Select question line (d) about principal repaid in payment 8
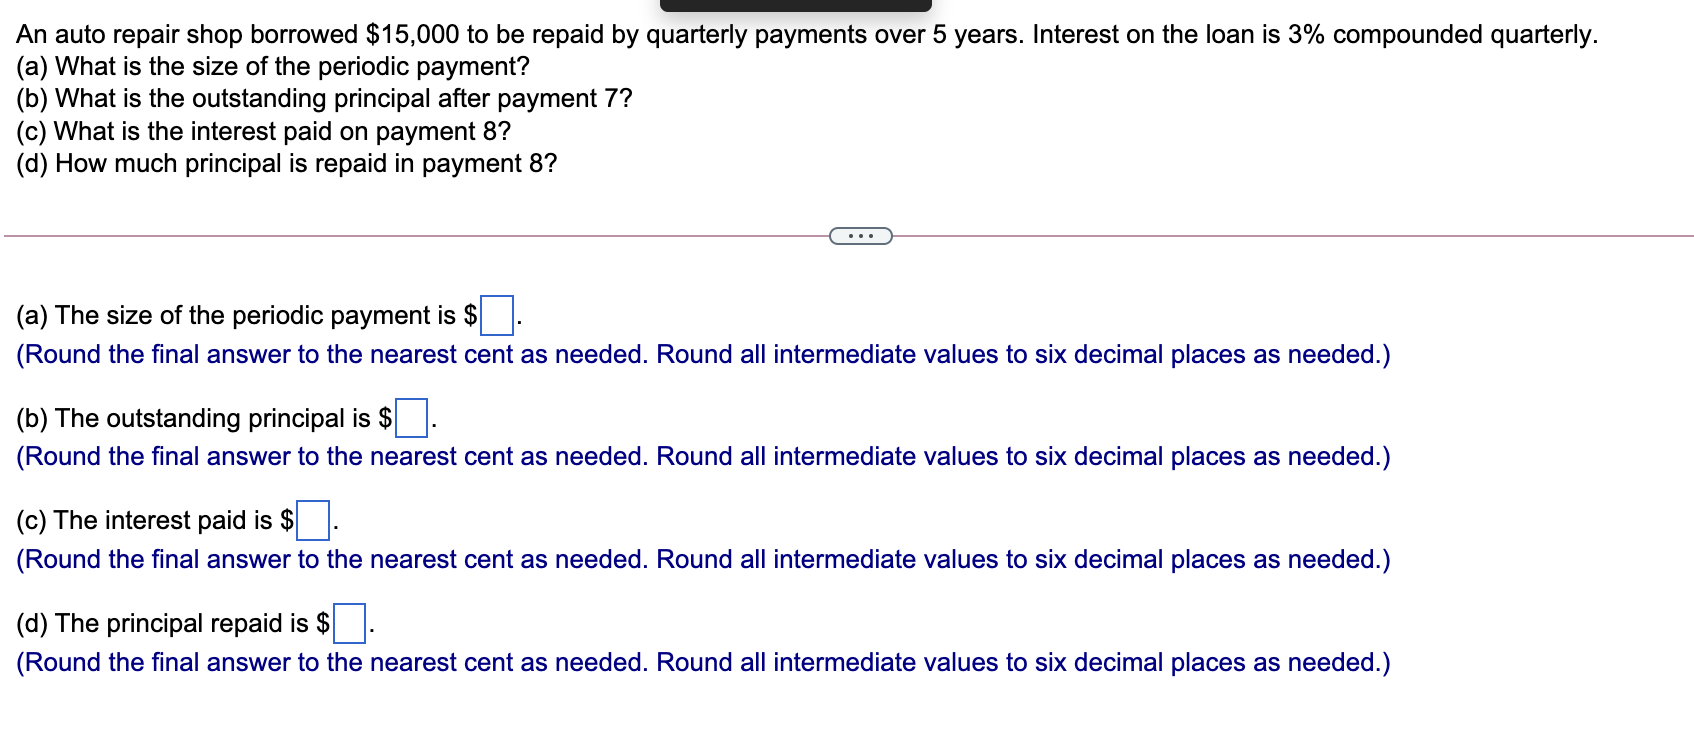Image resolution: width=1694 pixels, height=752 pixels. (287, 163)
